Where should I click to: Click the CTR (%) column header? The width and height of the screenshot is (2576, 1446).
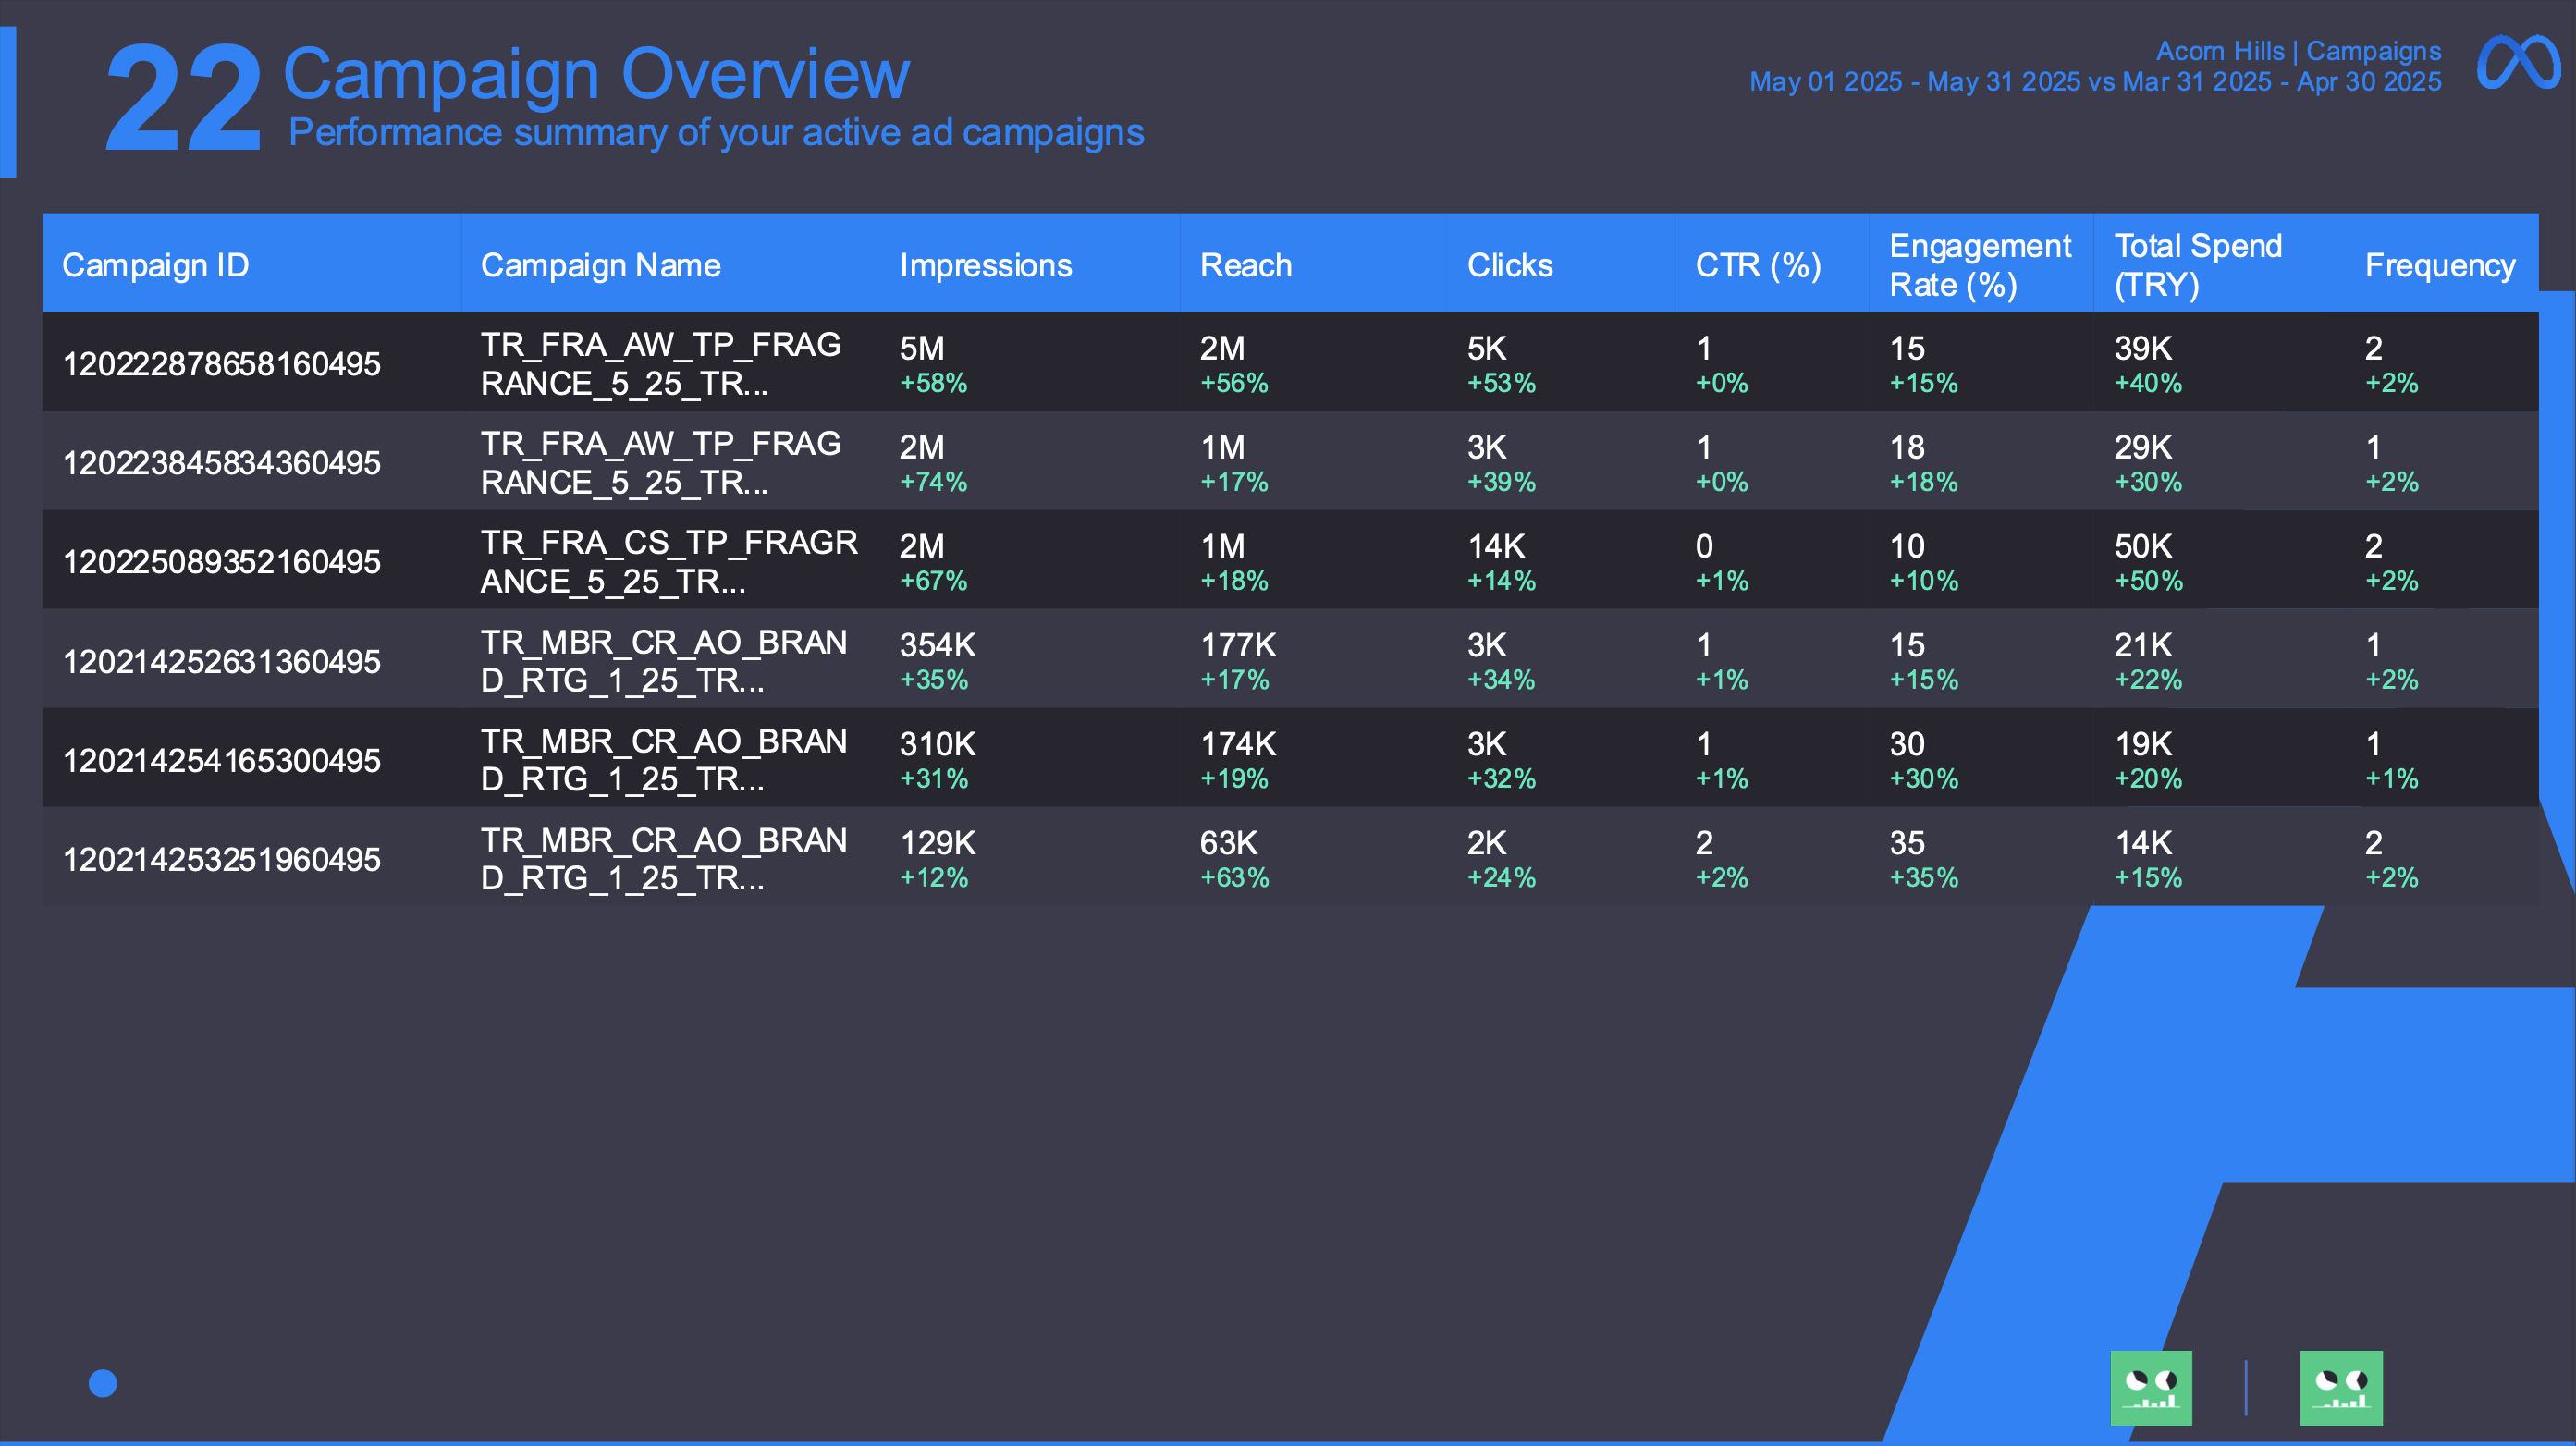pos(1758,265)
